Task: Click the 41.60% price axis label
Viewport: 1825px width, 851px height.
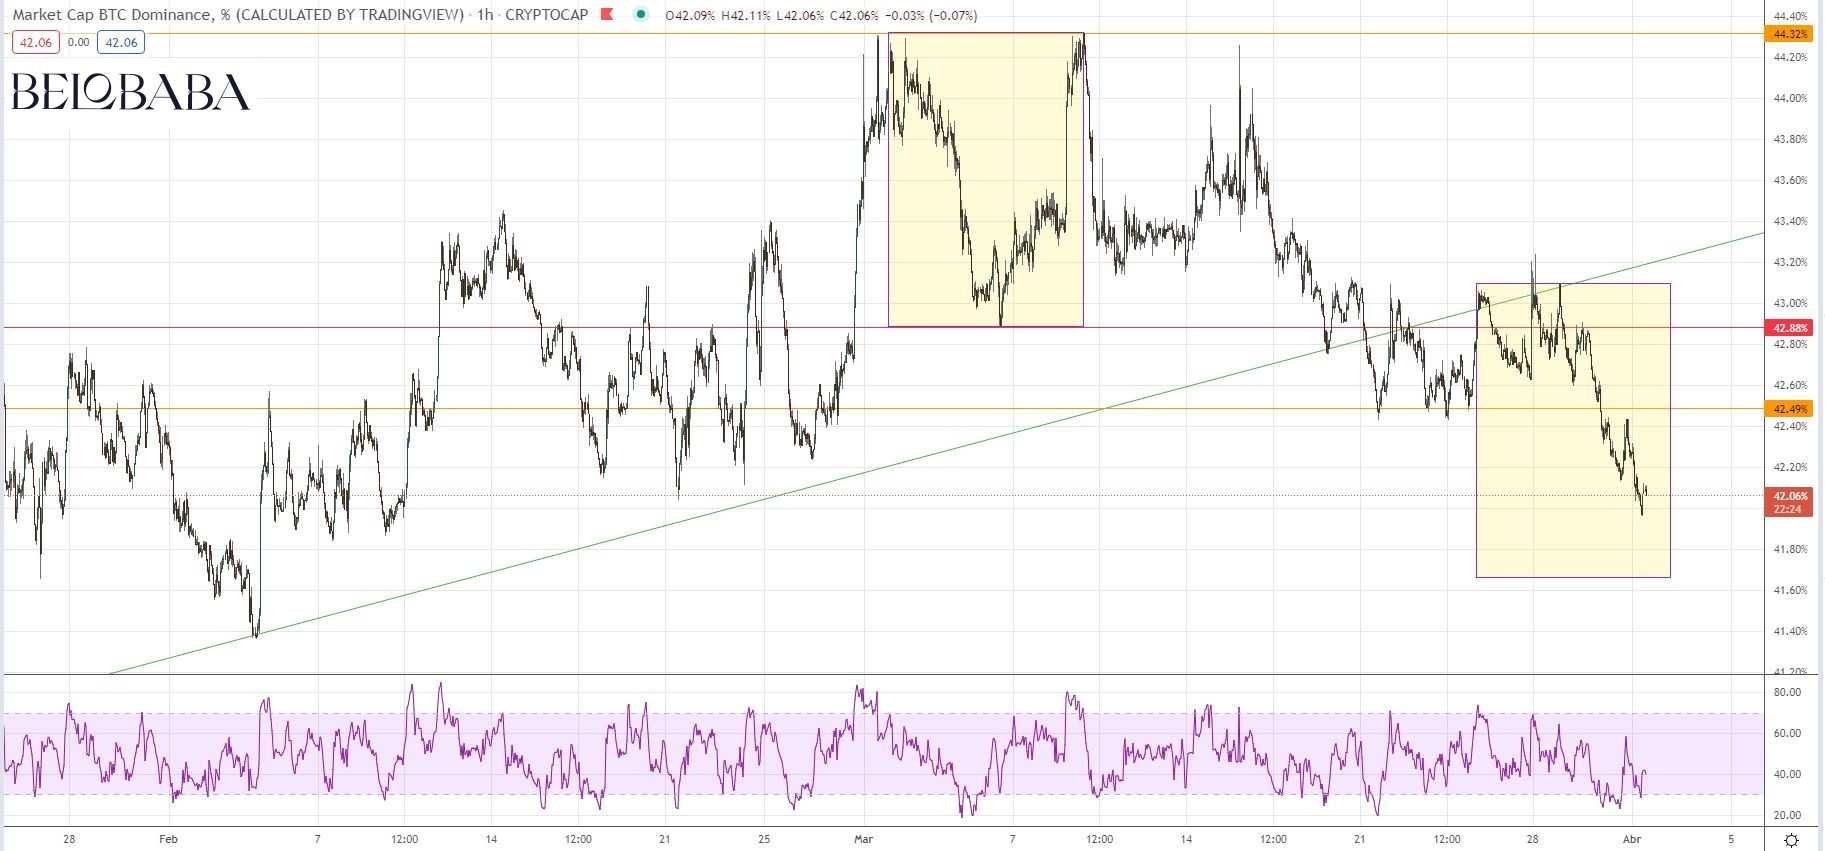Action: click(1790, 590)
